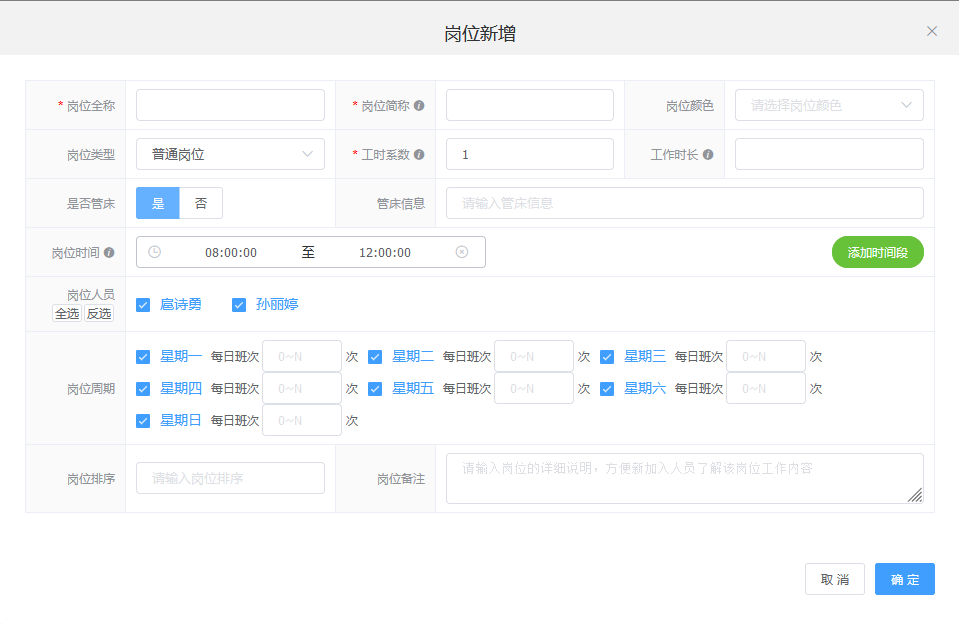Click the info icon beside 工作时长
The height and width of the screenshot is (624, 959).
[708, 155]
